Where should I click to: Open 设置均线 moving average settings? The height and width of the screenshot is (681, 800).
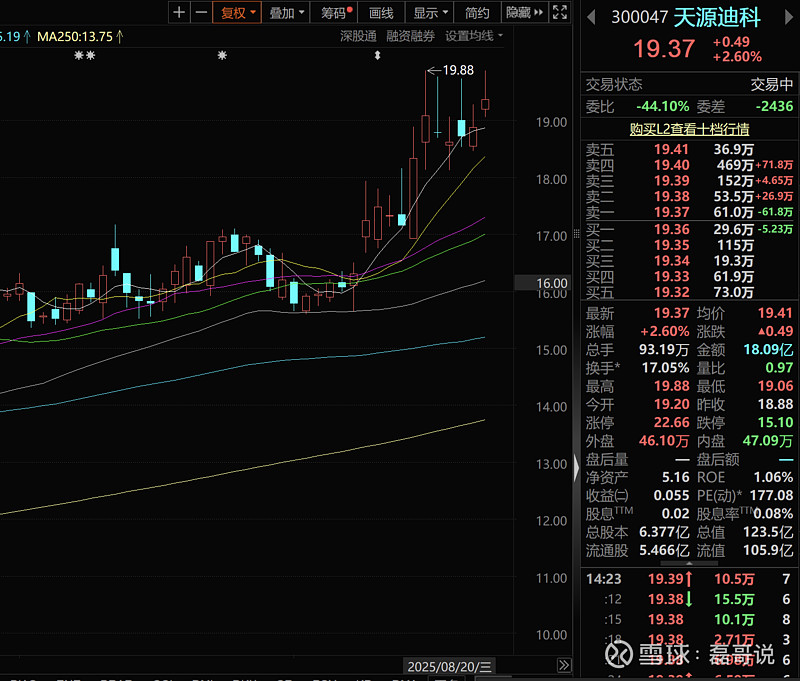pyautogui.click(x=473, y=36)
